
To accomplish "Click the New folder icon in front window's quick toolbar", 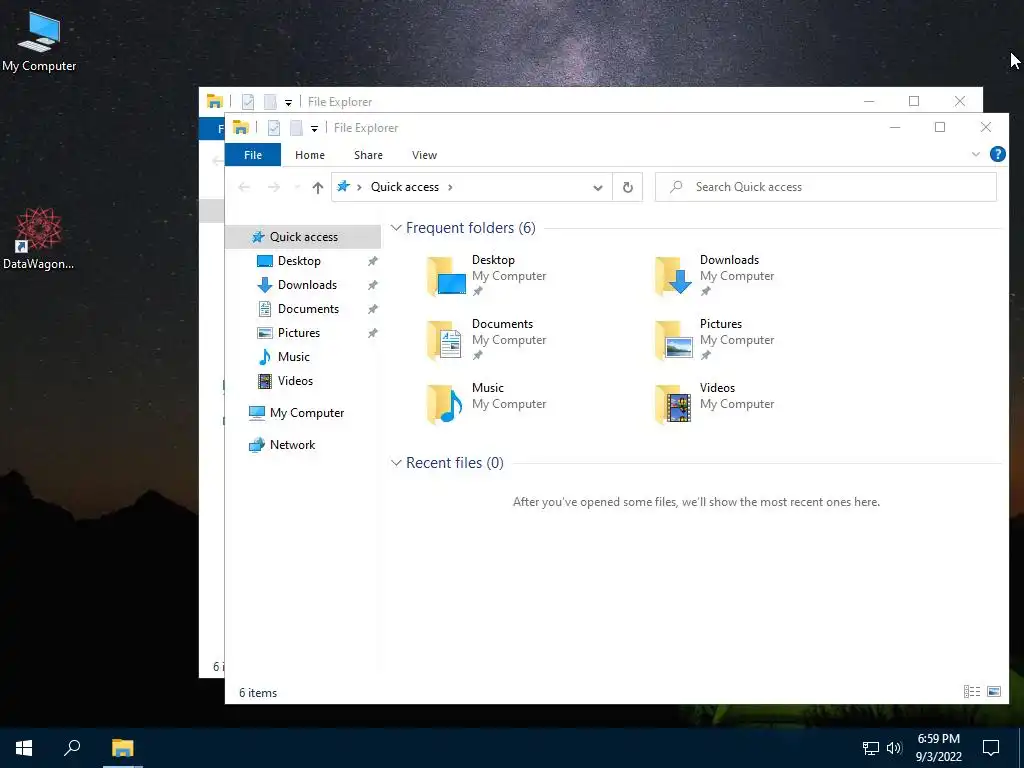I will 296,128.
